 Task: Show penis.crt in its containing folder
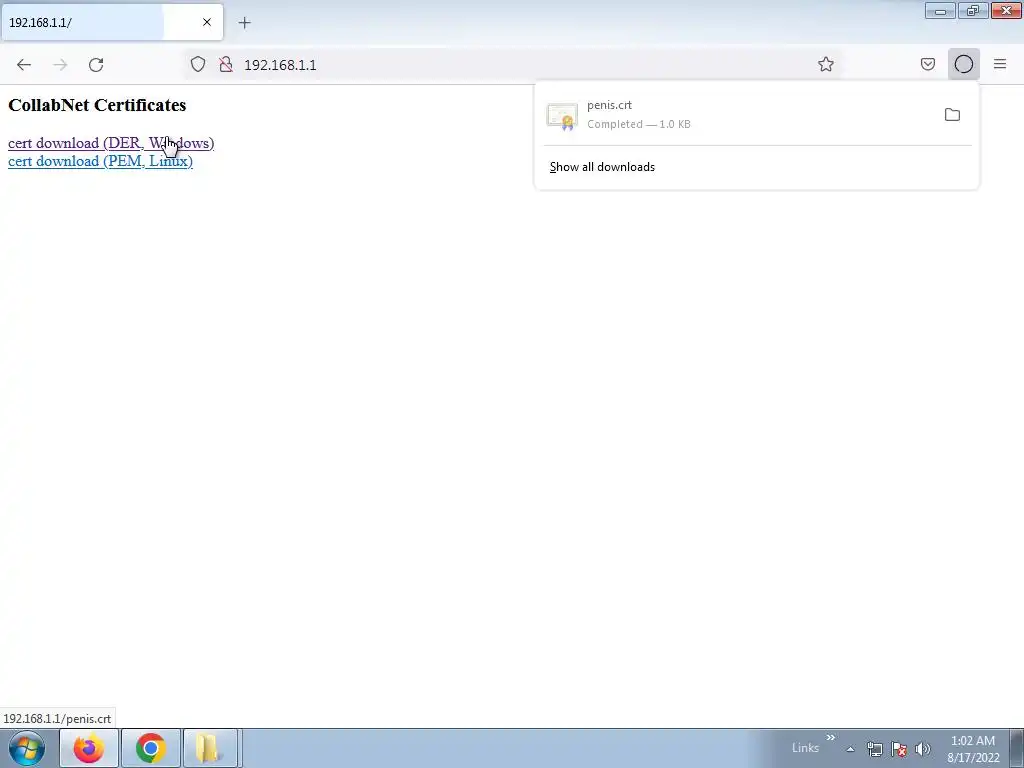pyautogui.click(x=952, y=115)
